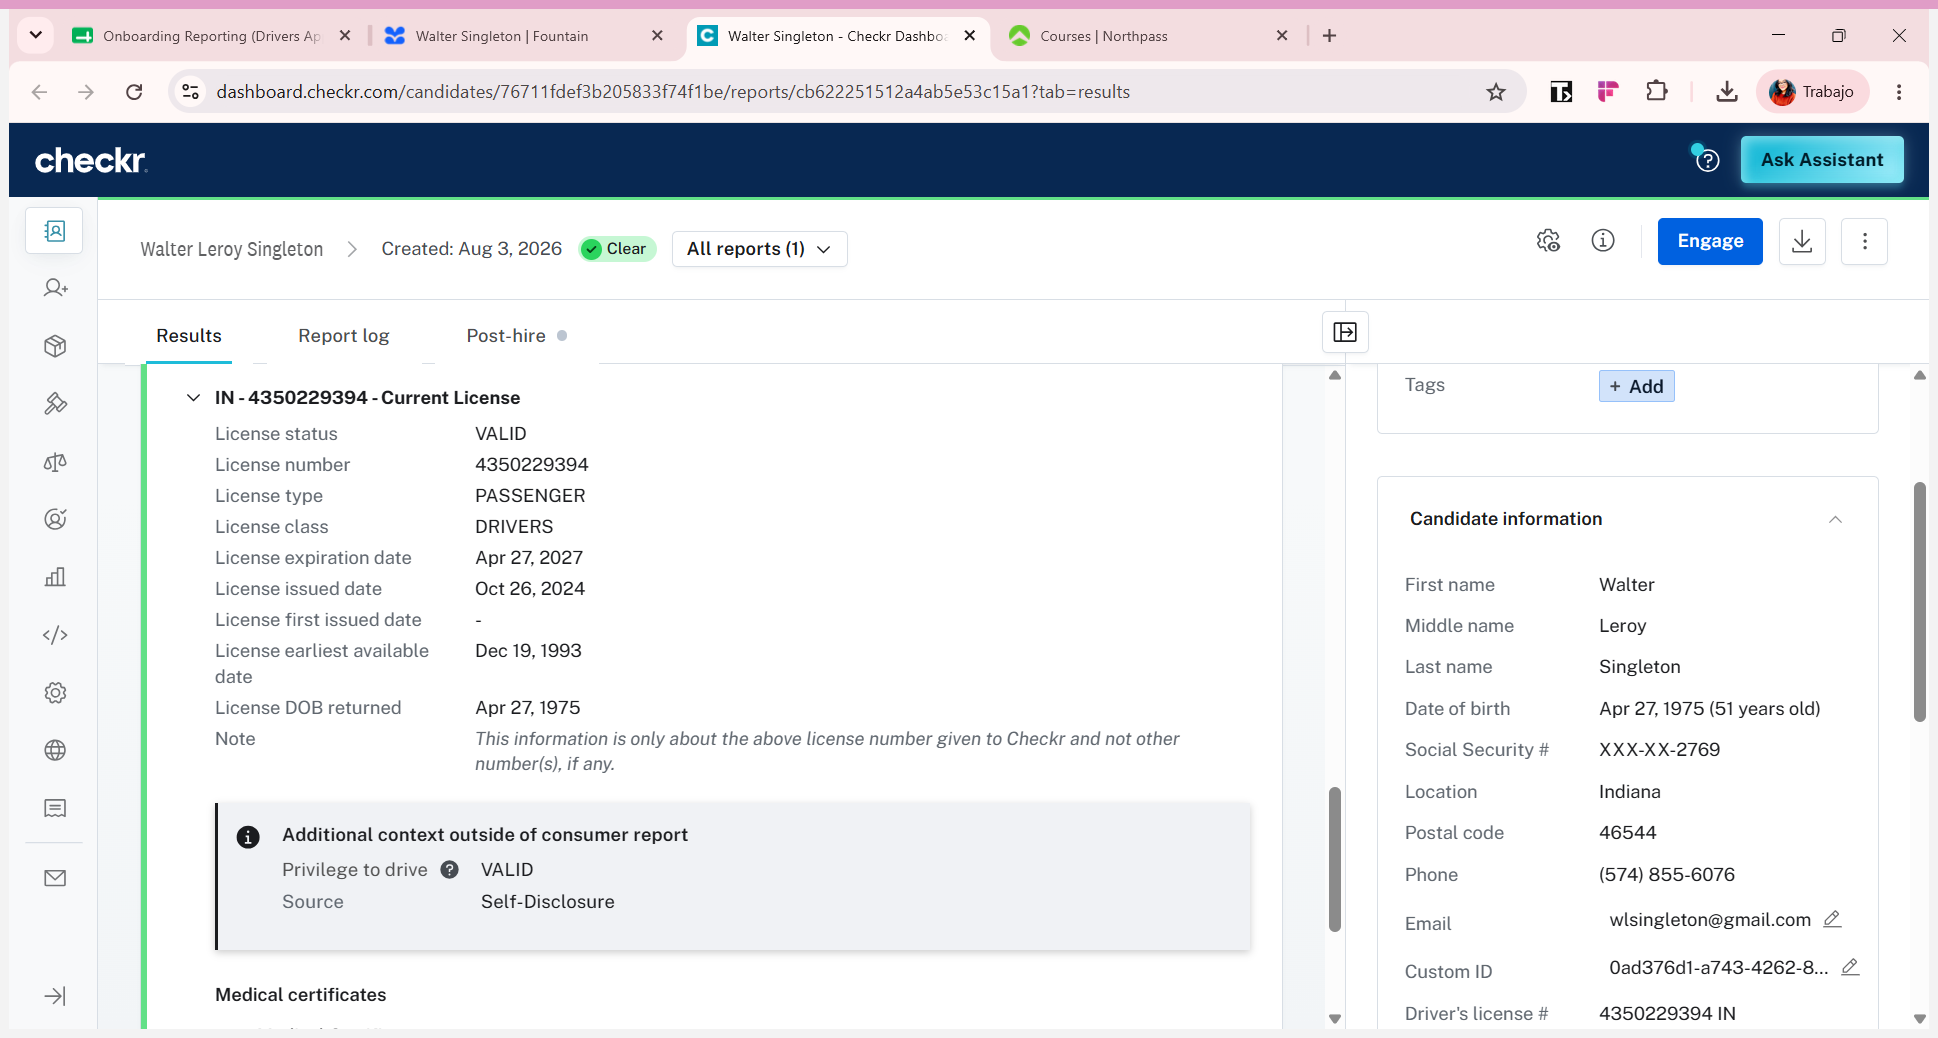Viewport: 1938px width, 1038px height.
Task: Click the Ask Assistant button
Action: tap(1822, 160)
